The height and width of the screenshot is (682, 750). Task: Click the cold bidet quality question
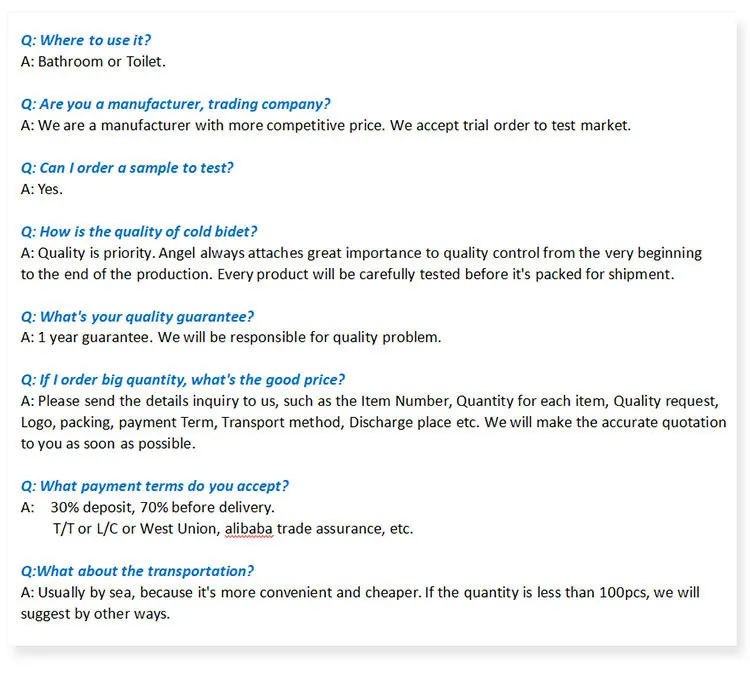point(139,232)
